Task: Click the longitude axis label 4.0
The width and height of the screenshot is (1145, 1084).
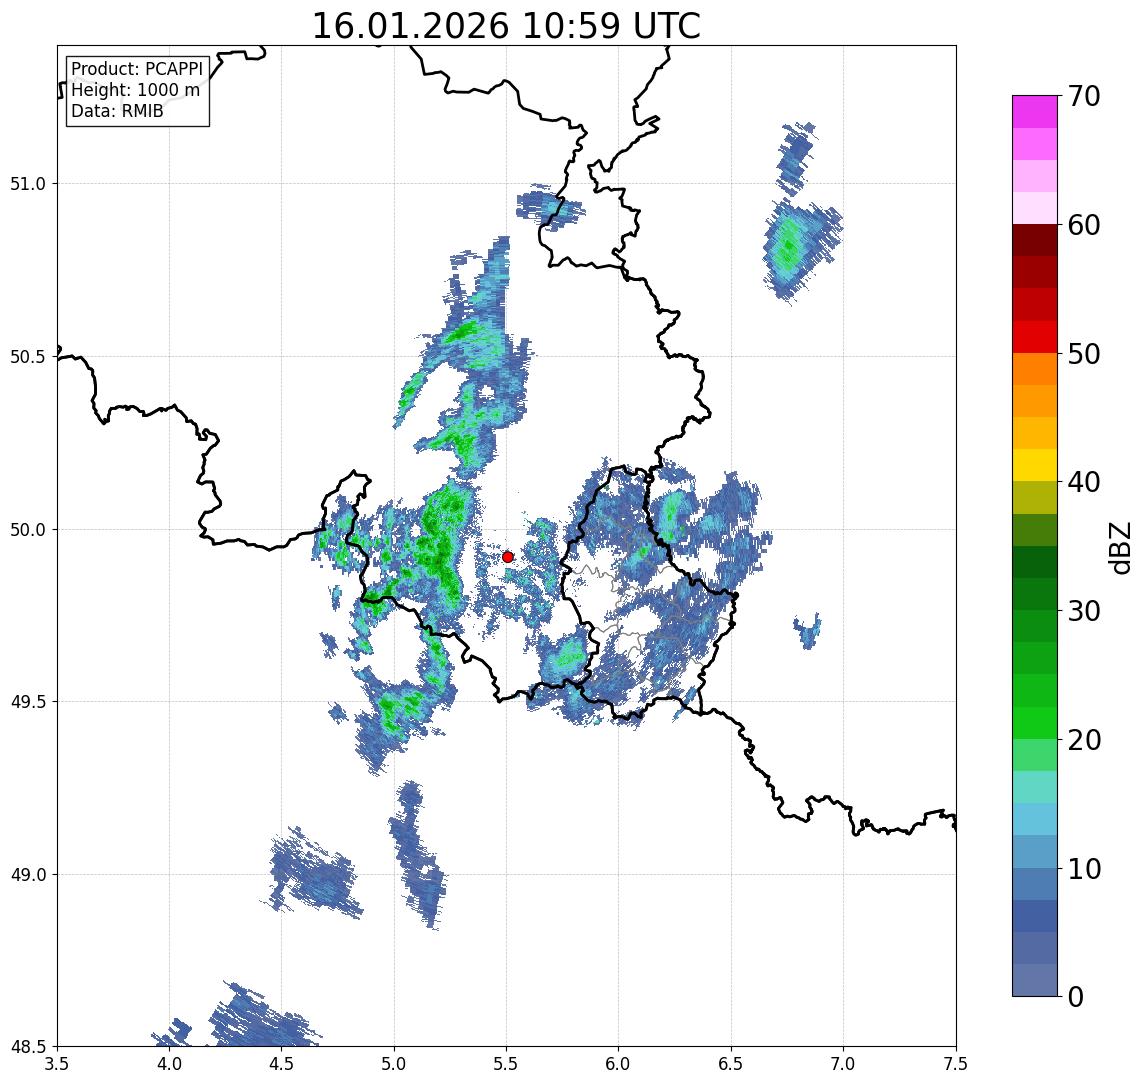Action: tap(169, 1064)
